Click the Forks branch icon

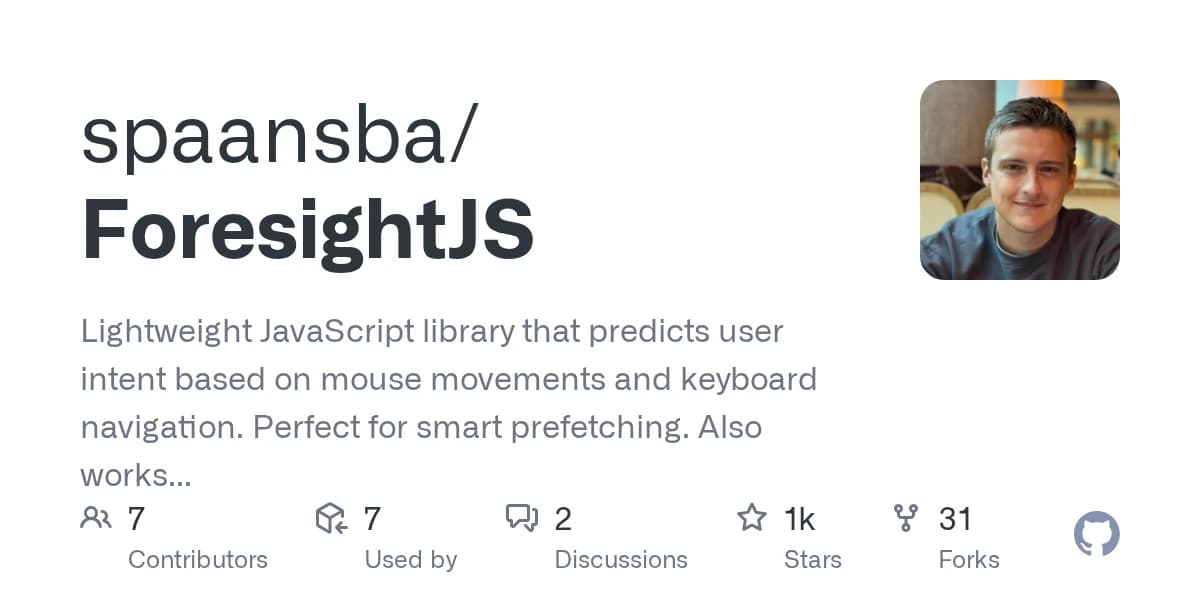point(906,518)
